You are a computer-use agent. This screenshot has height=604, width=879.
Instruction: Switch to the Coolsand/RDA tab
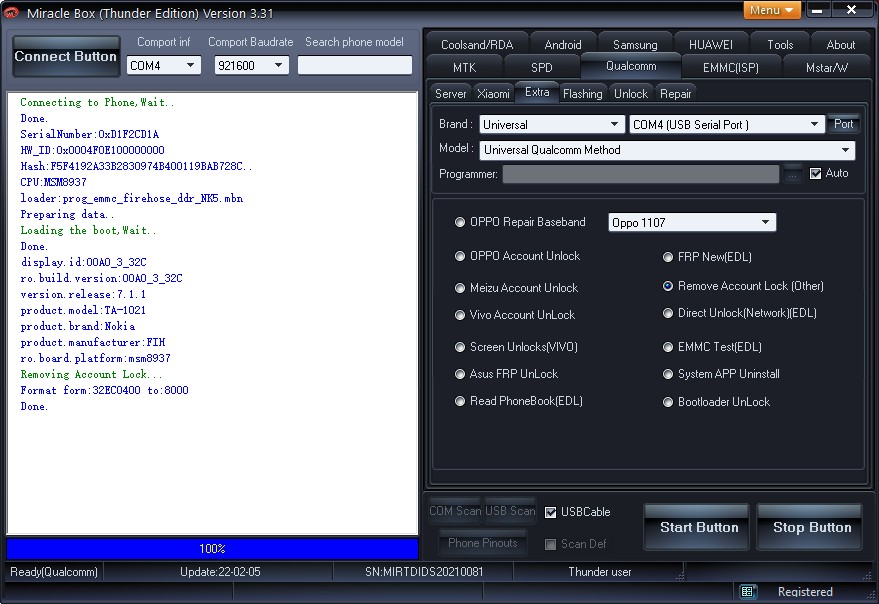pyautogui.click(x=477, y=45)
